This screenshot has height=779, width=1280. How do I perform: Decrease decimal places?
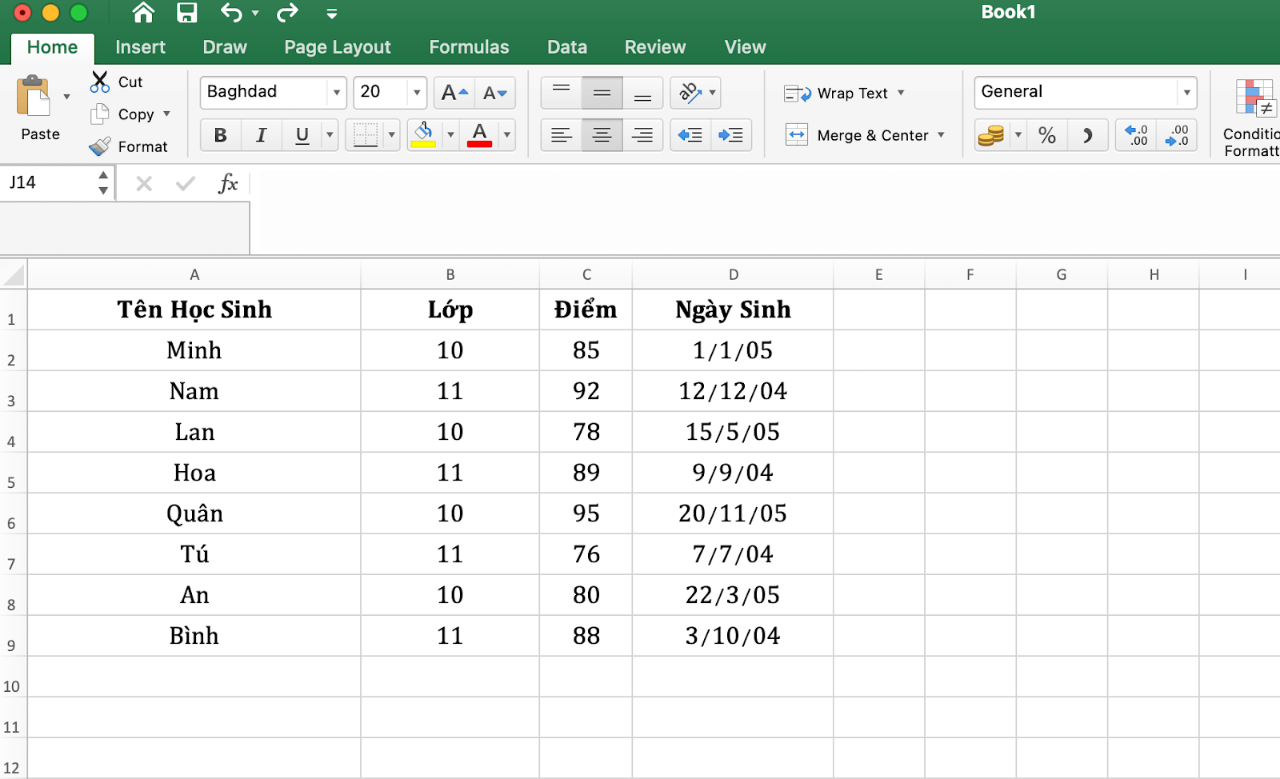[x=1177, y=135]
